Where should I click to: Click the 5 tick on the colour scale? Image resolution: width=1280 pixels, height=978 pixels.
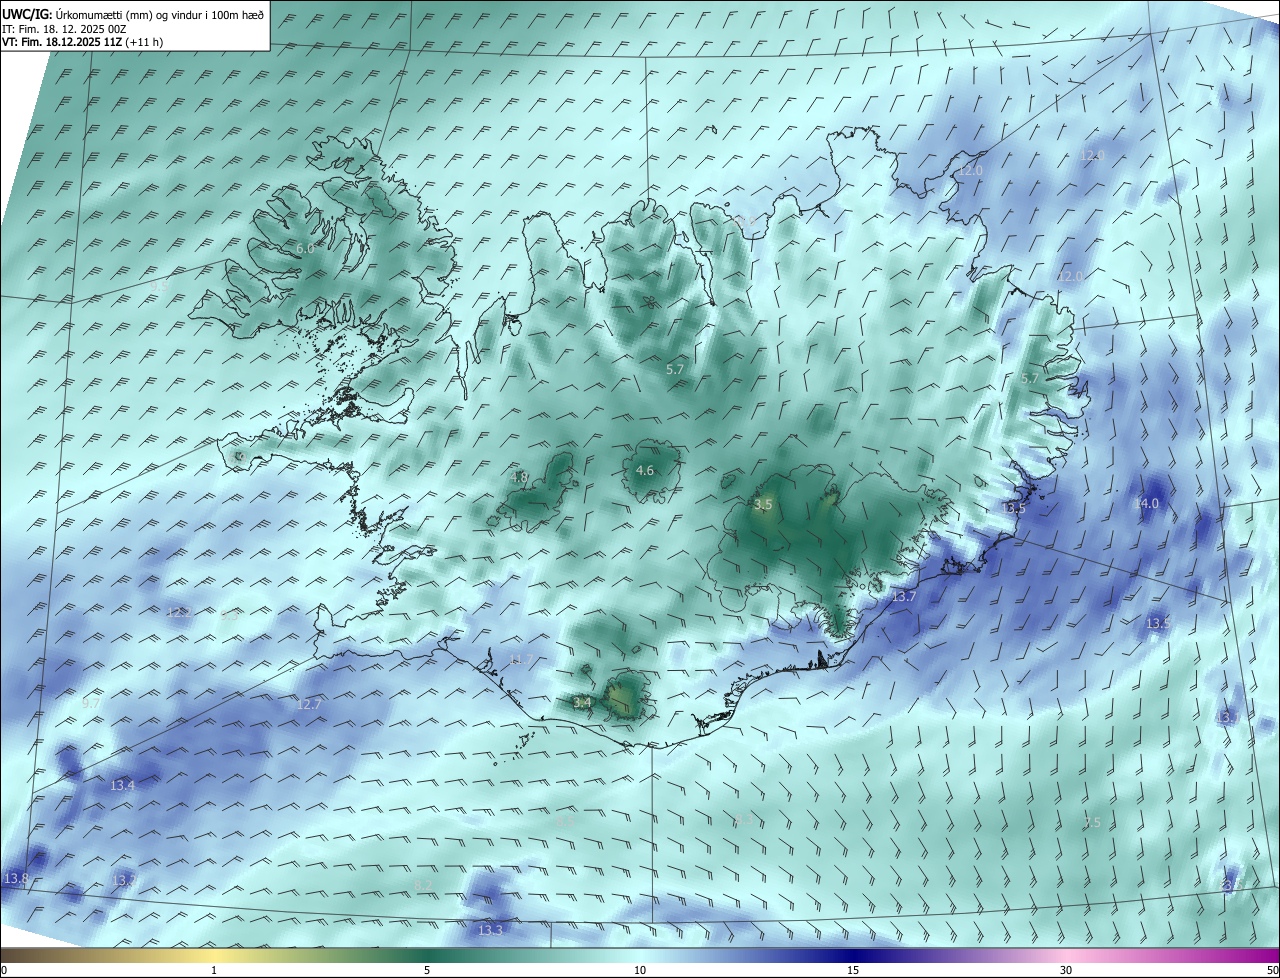(x=427, y=970)
